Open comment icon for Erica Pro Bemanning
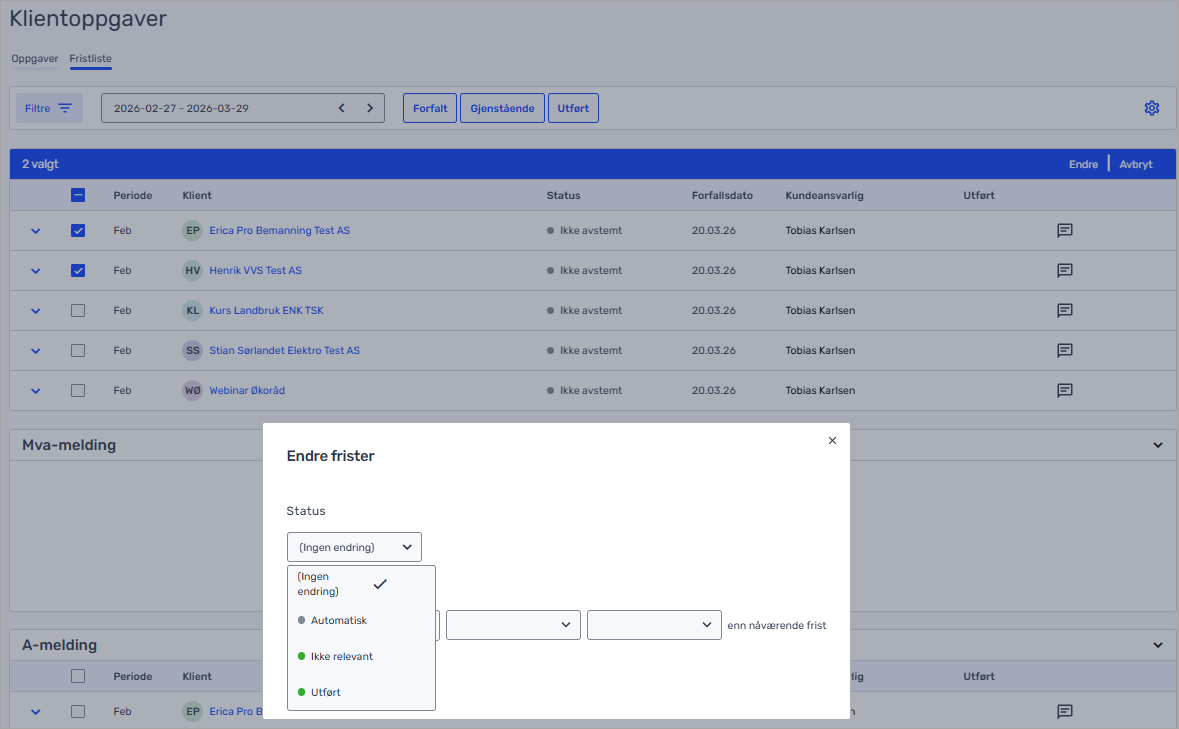Screen dimensions: 1179x729 pos(1065,231)
